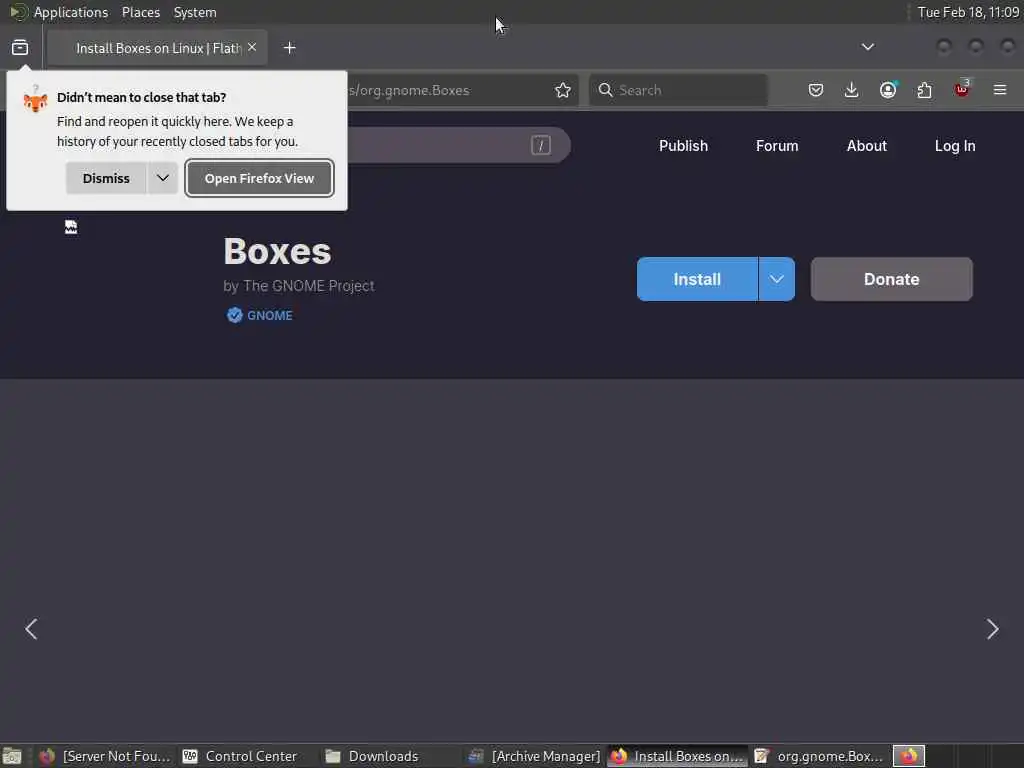Screen dimensions: 1024x768
Task: Open the Firefox account icon
Action: coord(888,90)
